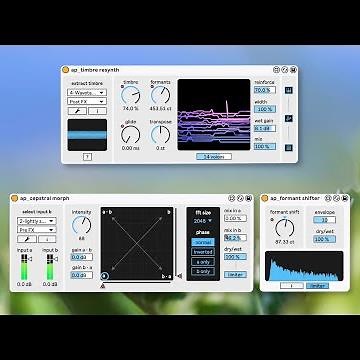Click the width value field
Screen dimensions: 360x360
[265, 109]
